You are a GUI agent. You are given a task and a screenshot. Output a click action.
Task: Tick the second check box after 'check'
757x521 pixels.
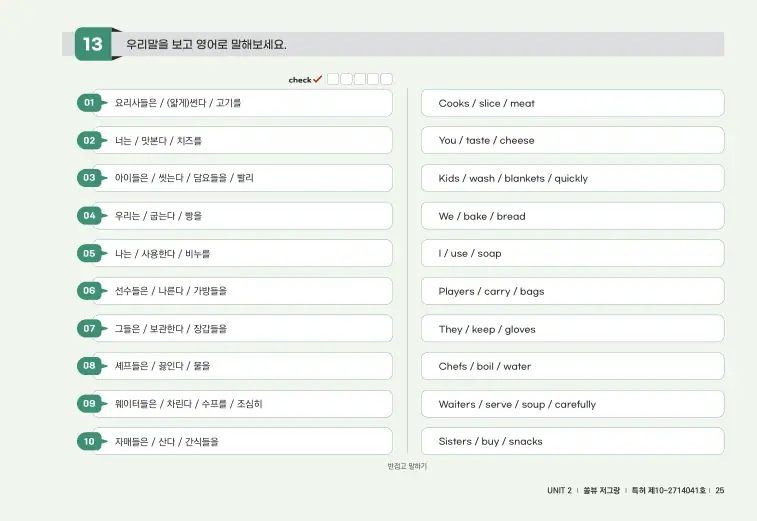click(x=346, y=79)
